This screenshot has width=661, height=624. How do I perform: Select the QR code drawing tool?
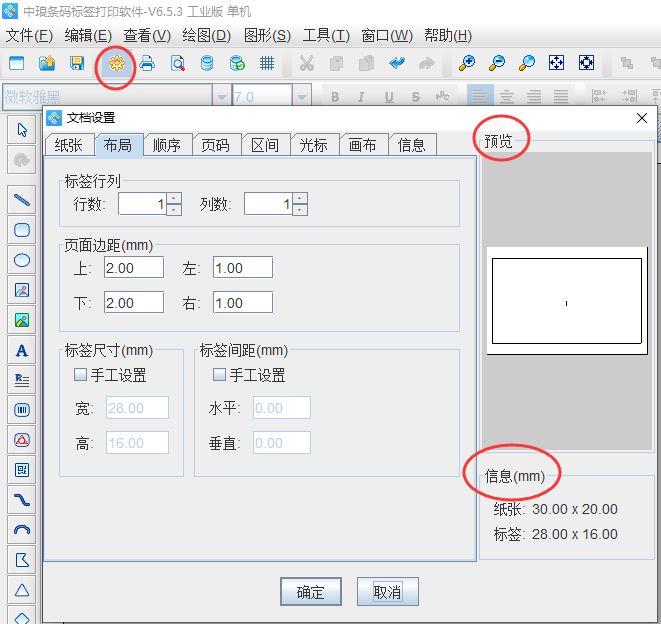pos(21,469)
